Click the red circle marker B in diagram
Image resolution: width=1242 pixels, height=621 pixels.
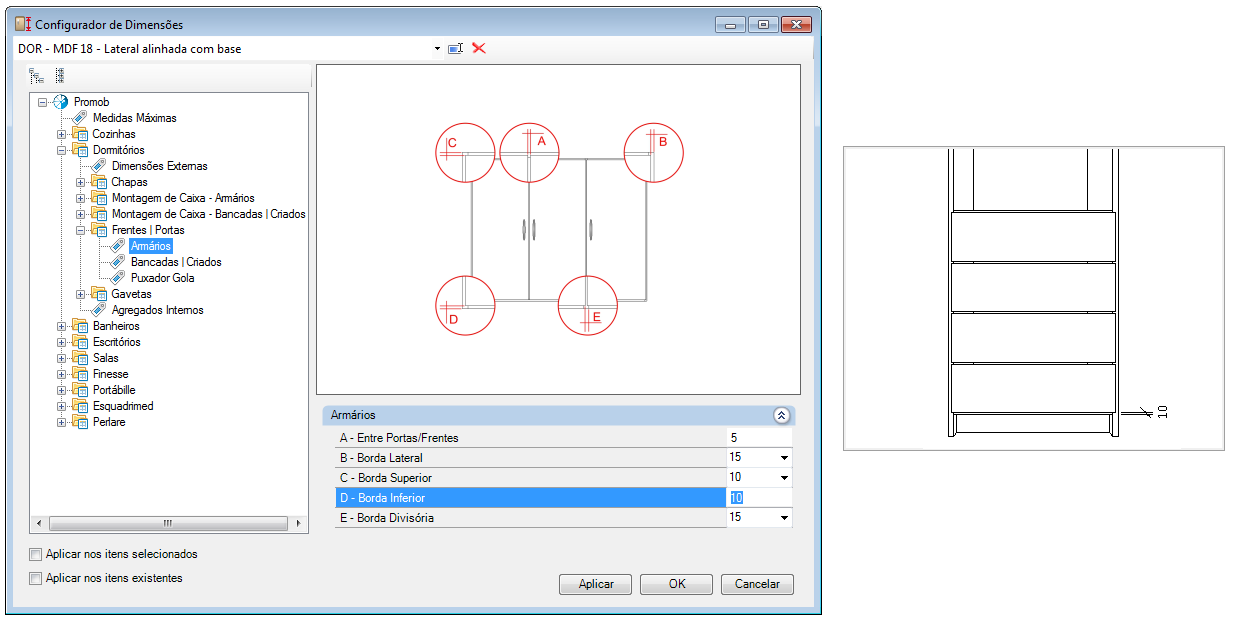click(x=654, y=153)
